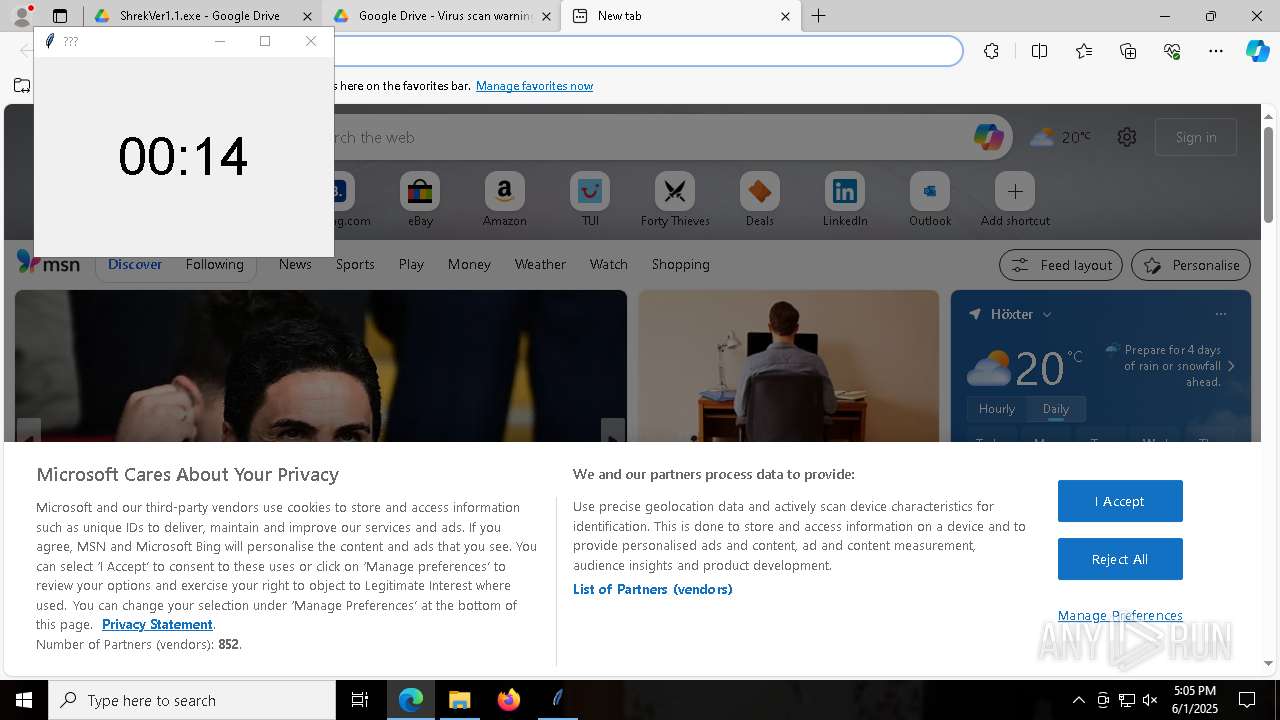Viewport: 1280px width, 720px height.
Task: Open Money category
Action: click(x=469, y=264)
